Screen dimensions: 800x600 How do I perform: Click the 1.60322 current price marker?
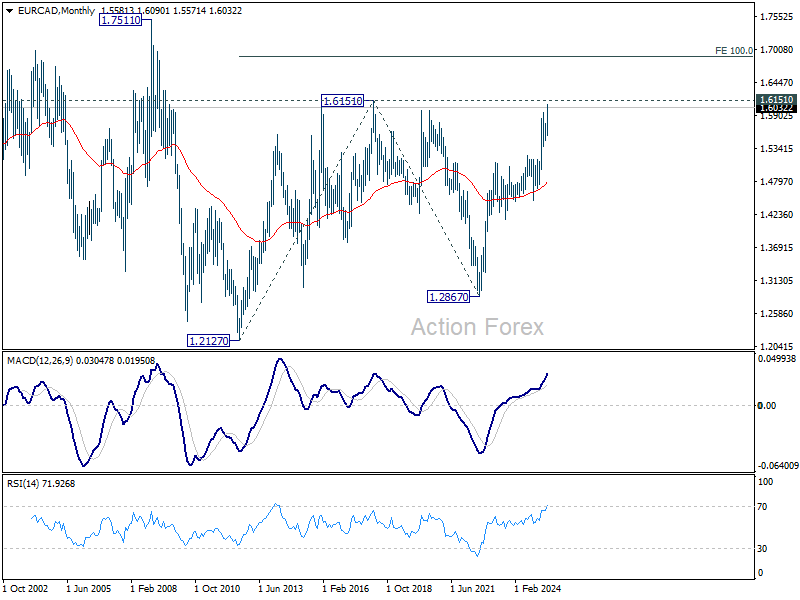[x=776, y=108]
